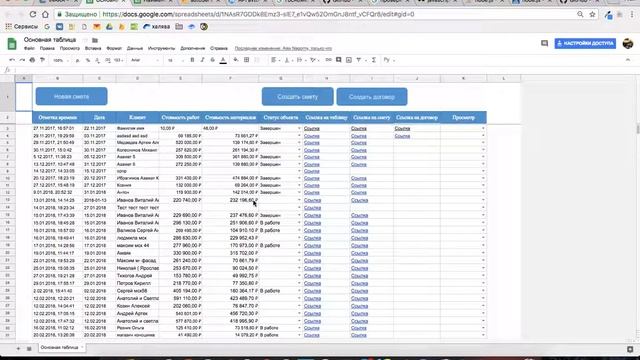
Task: Open the Arial font dropdown
Action: coord(144,60)
